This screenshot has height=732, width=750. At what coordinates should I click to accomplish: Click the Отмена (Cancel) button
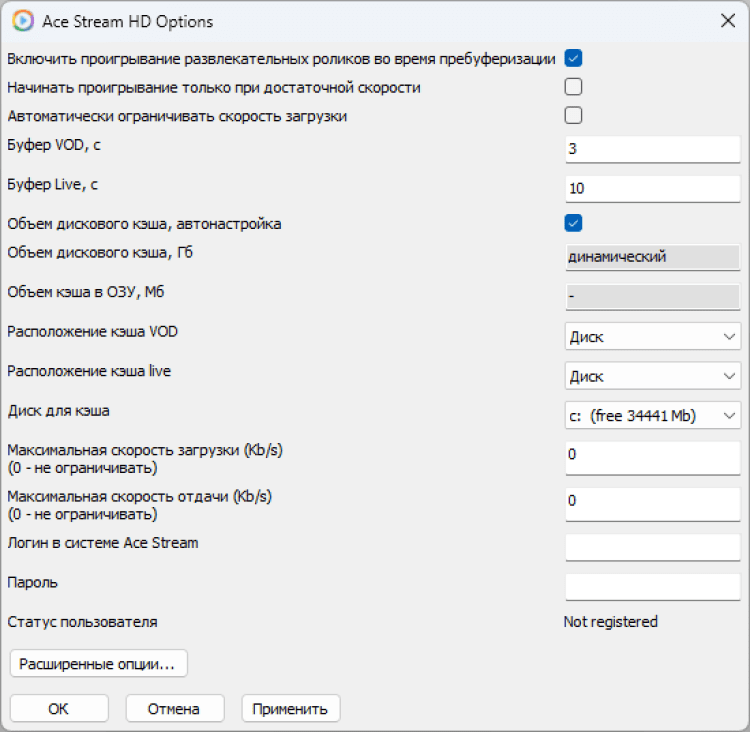174,709
